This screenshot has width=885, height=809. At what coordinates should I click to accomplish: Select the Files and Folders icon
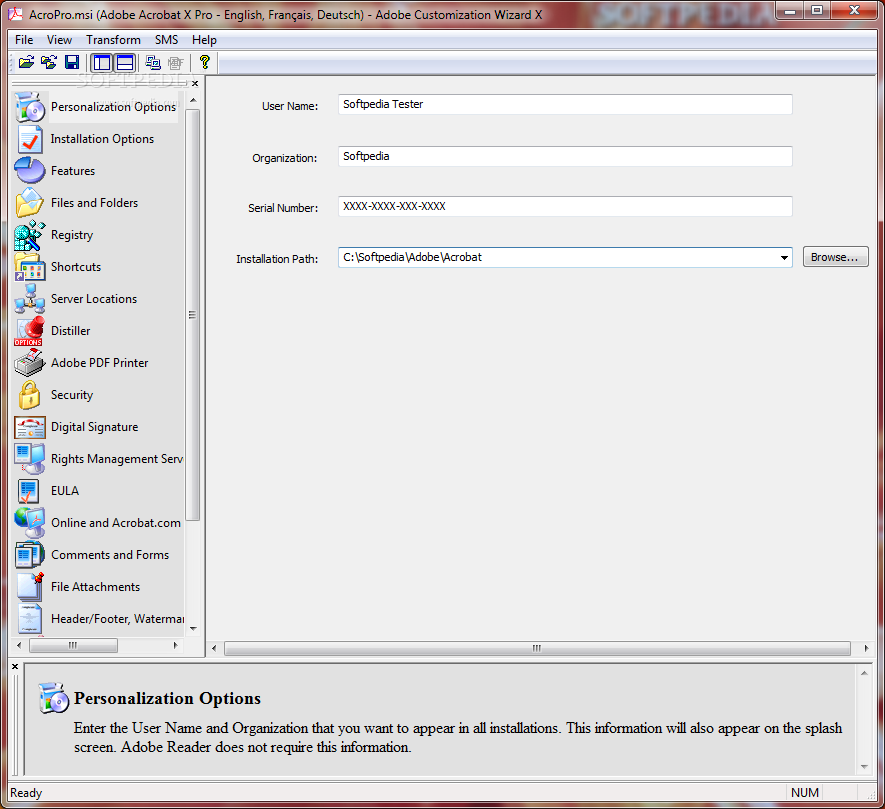30,203
